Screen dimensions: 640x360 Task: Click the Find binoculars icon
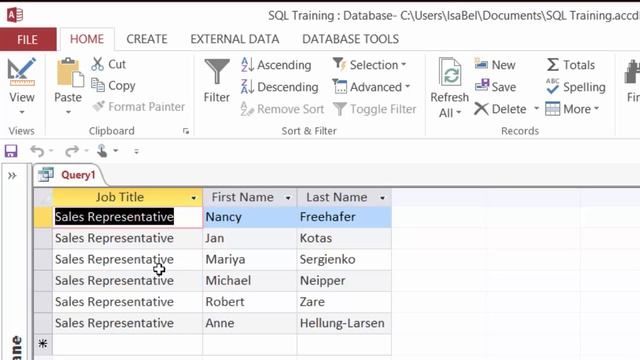click(x=632, y=72)
